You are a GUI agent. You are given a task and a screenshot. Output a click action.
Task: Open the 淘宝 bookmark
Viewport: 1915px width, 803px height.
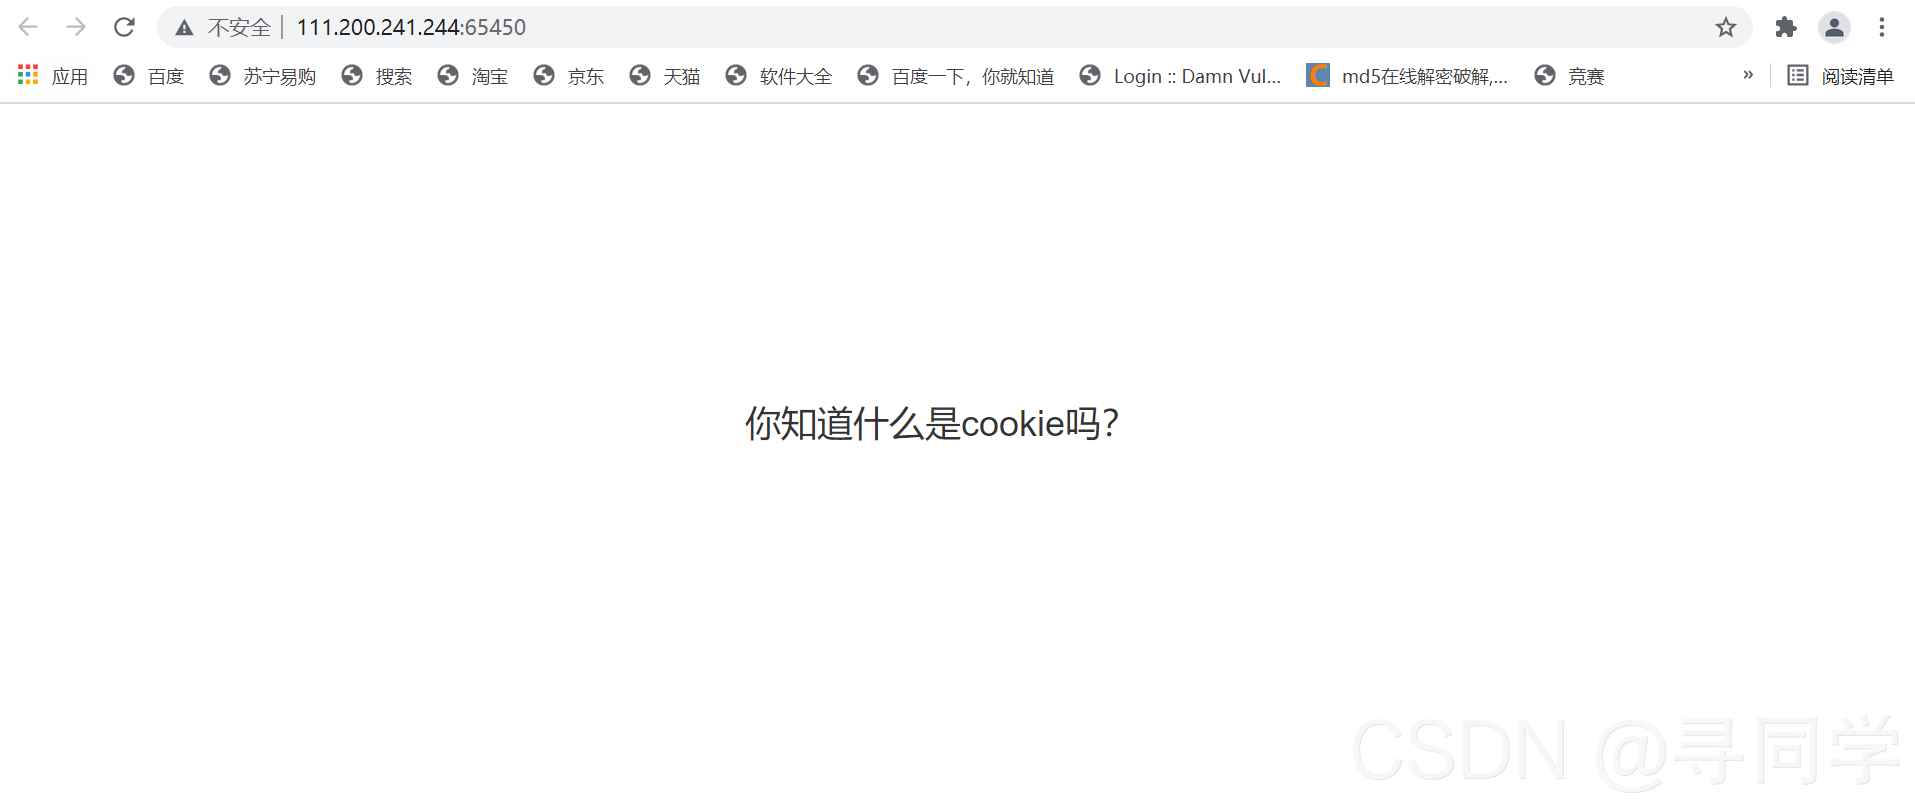pyautogui.click(x=473, y=76)
